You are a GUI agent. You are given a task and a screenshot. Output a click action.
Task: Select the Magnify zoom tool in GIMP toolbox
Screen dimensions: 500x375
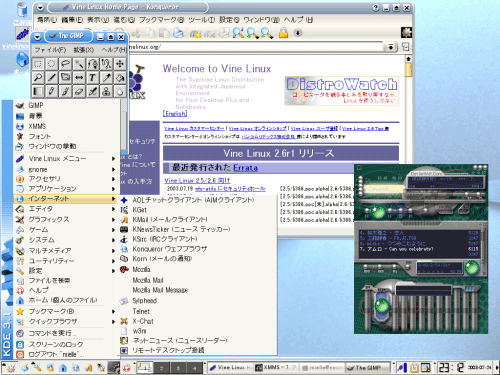pyautogui.click(x=38, y=77)
